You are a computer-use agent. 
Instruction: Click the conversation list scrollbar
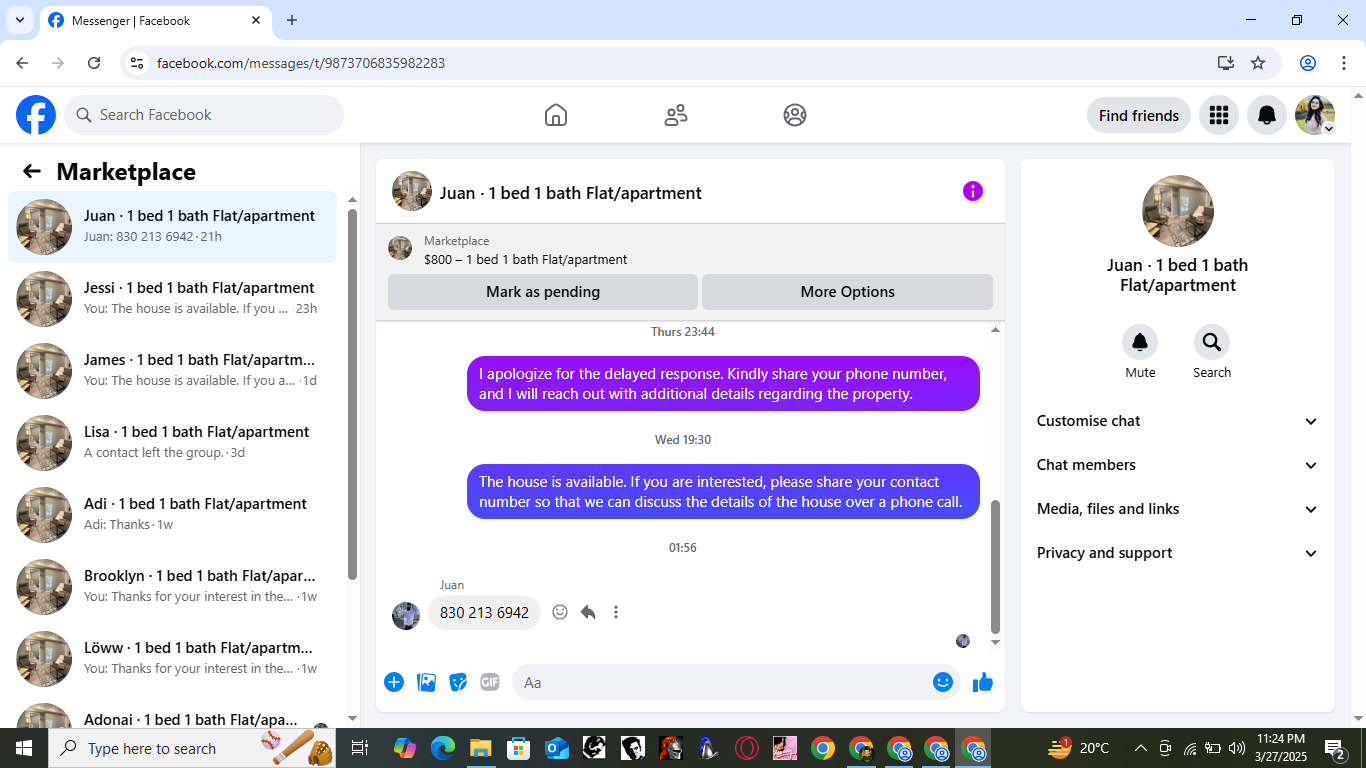point(352,394)
